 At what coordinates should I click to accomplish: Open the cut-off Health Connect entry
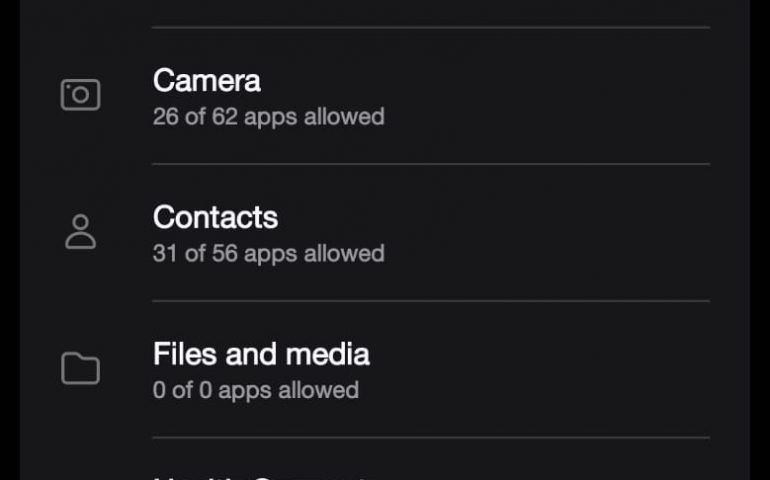click(x=385, y=459)
